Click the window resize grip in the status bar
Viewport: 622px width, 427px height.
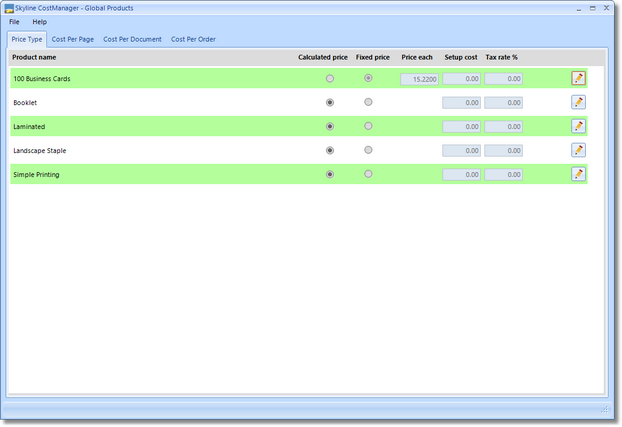click(605, 410)
